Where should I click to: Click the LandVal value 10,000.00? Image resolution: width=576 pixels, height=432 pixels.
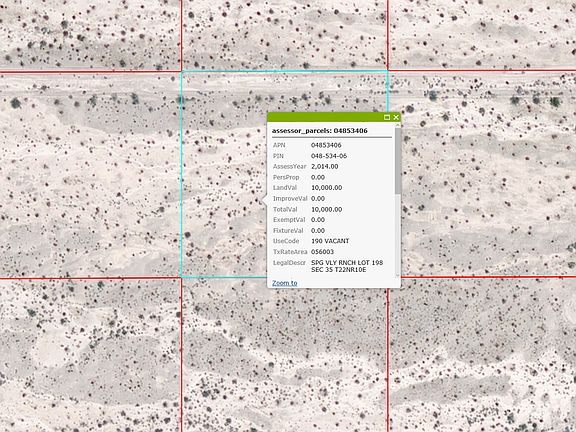coord(327,188)
